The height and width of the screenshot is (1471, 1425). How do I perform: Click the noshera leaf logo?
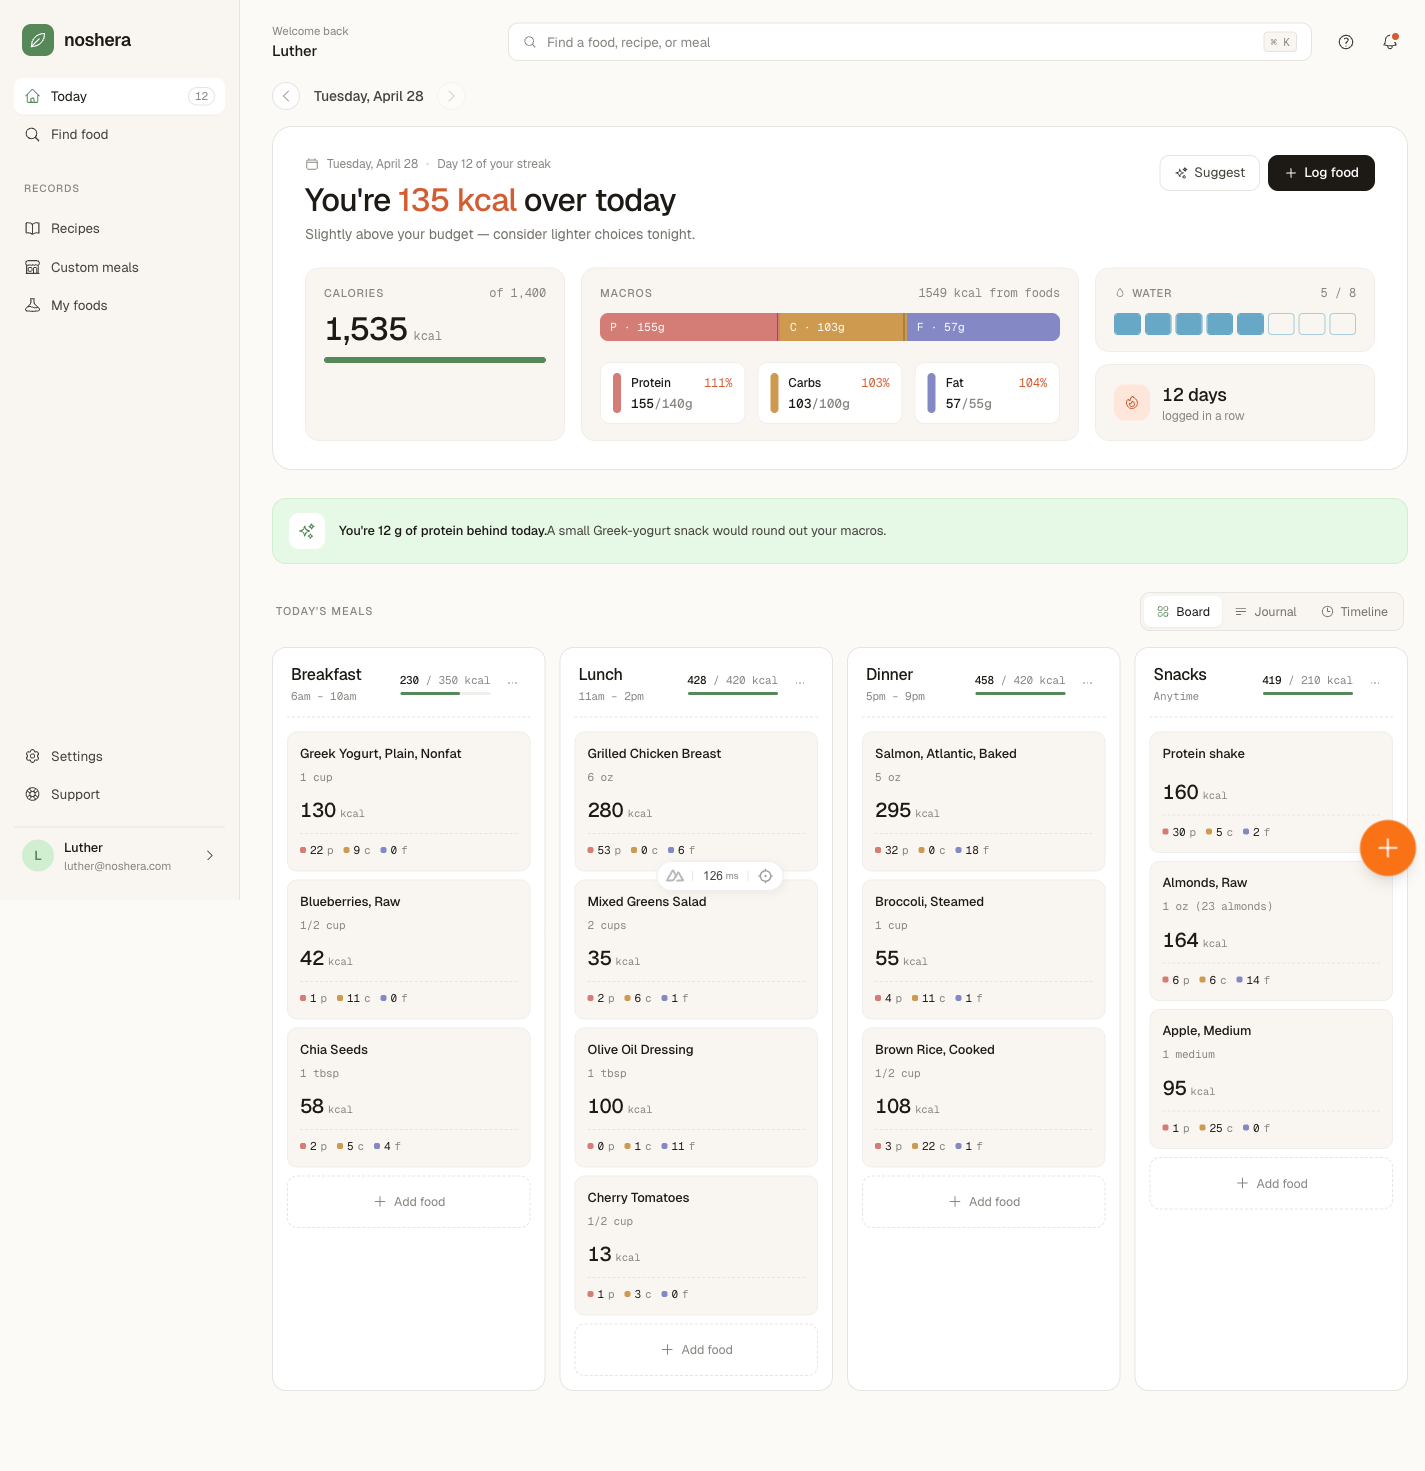(x=38, y=40)
